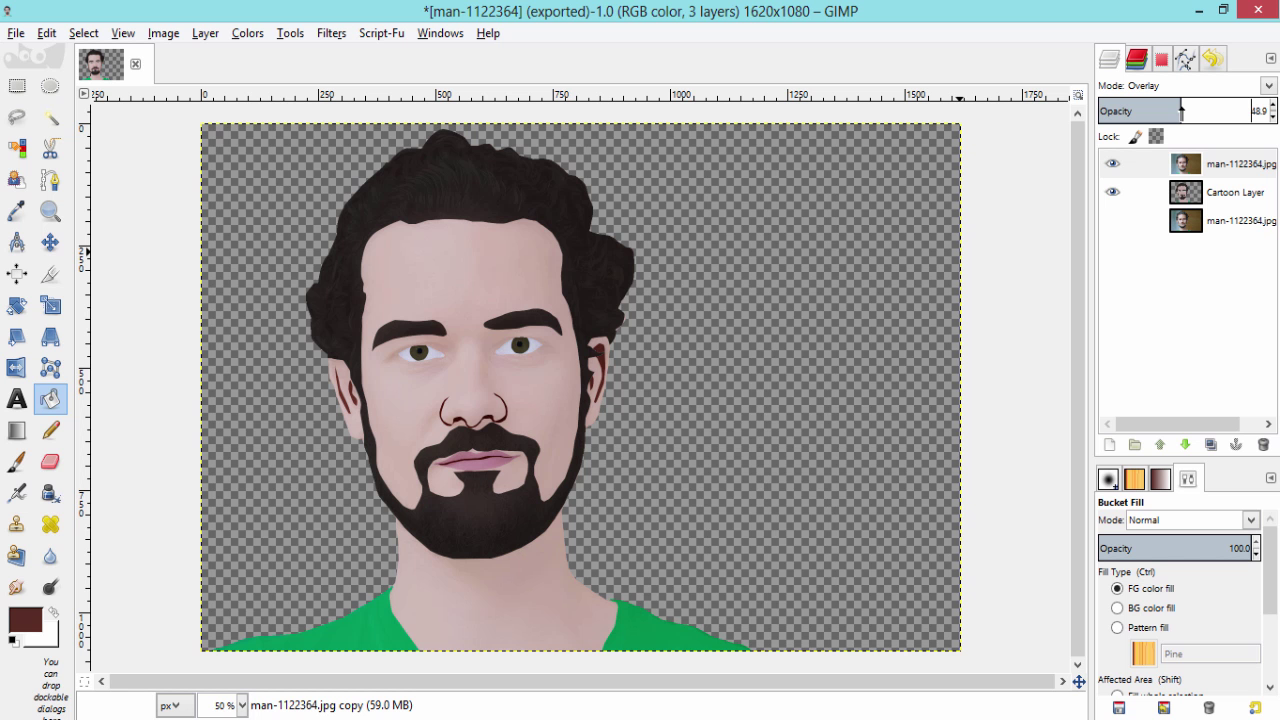Select the Pattern fill option
Image resolution: width=1280 pixels, height=720 pixels.
[1117, 627]
